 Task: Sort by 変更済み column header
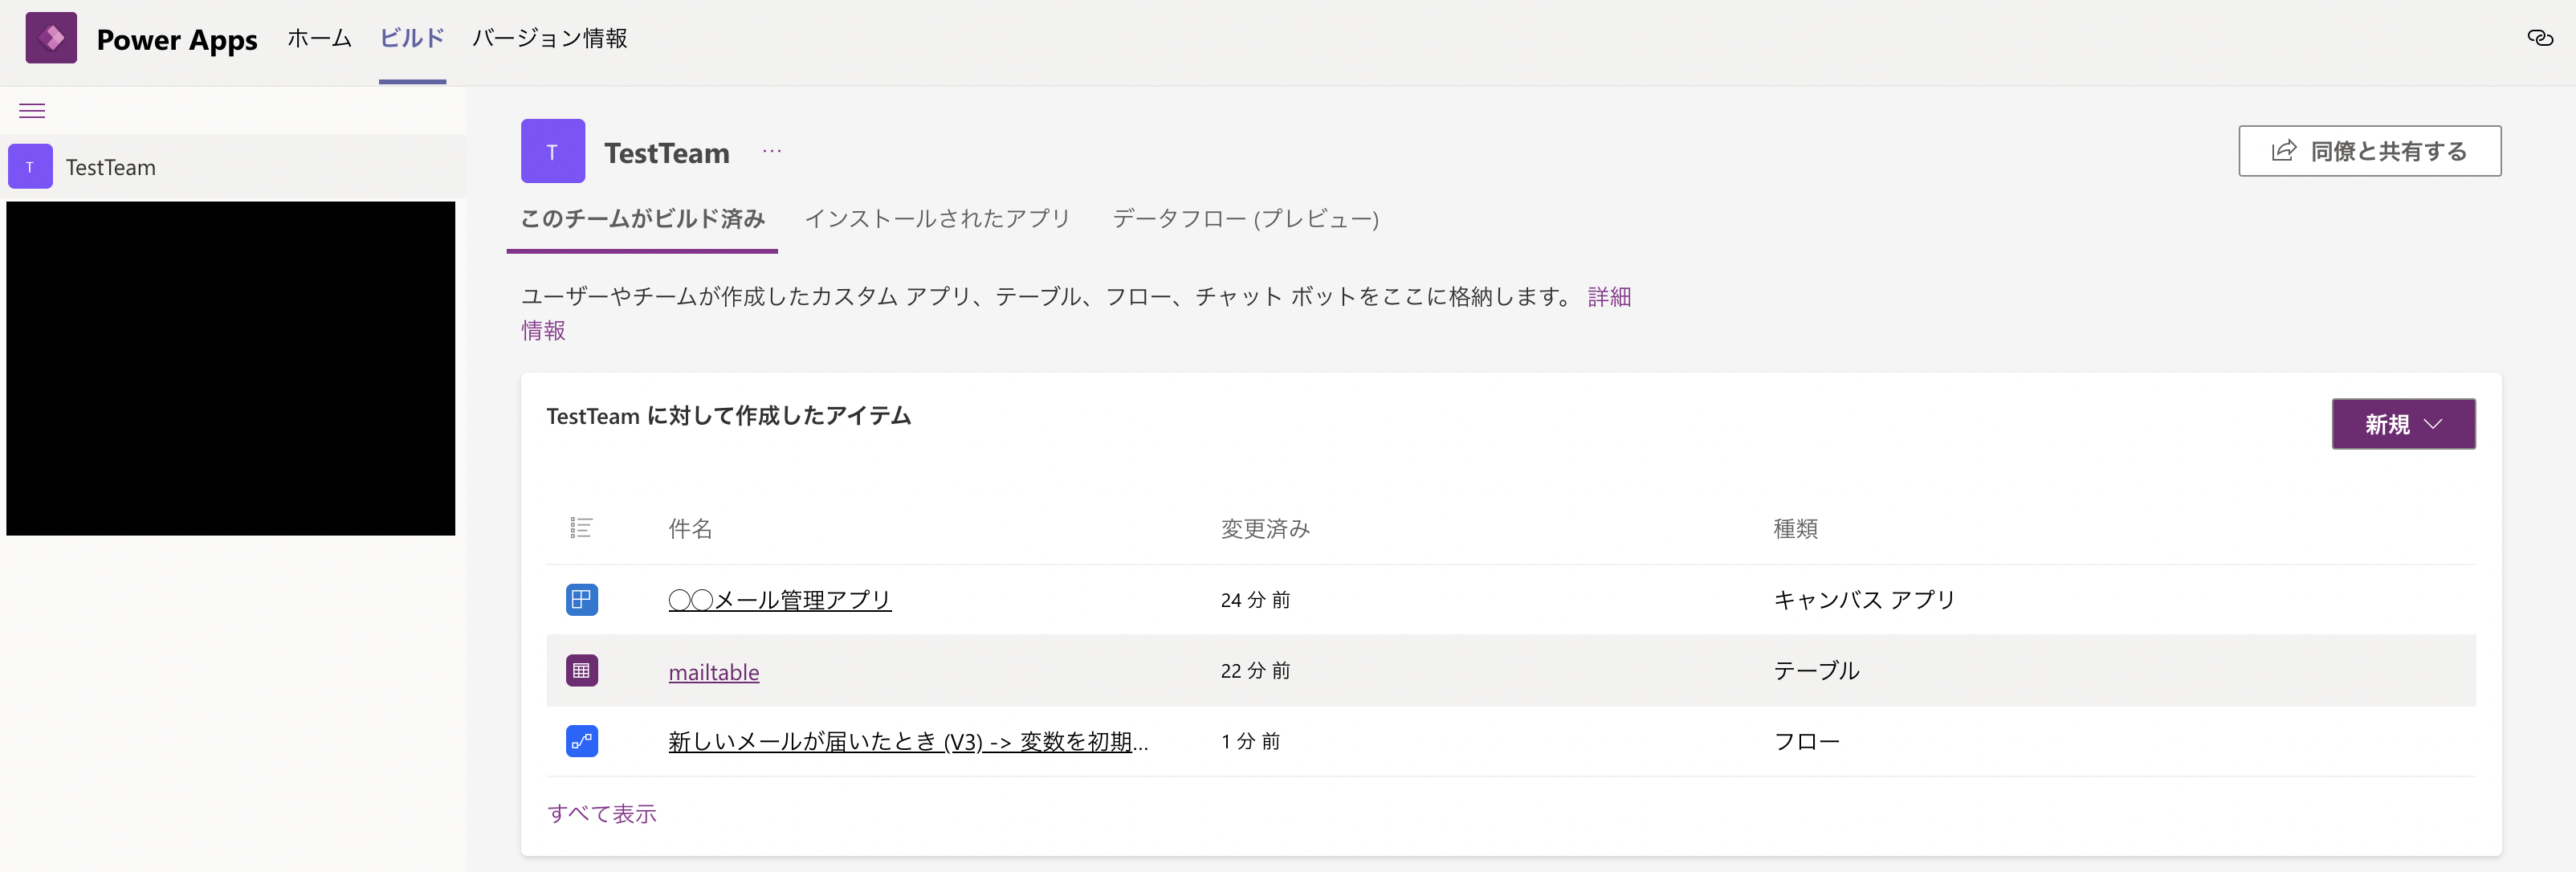pyautogui.click(x=1265, y=528)
